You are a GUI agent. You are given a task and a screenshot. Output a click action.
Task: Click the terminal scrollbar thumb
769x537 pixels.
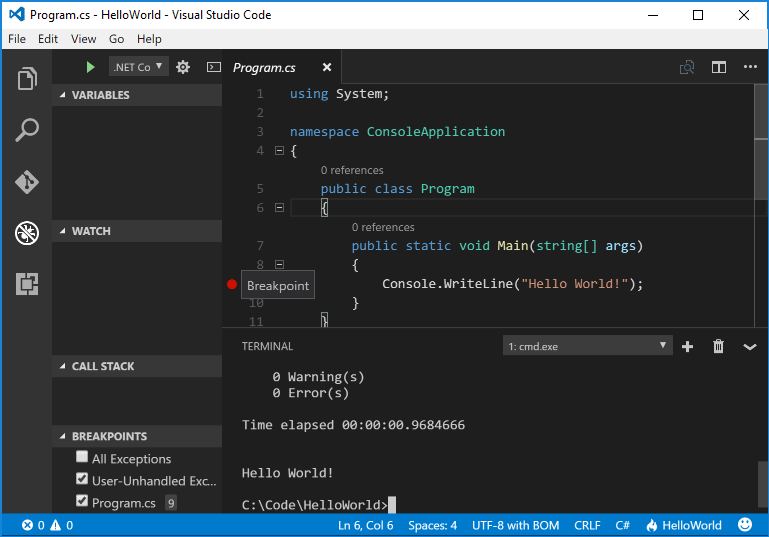763,484
